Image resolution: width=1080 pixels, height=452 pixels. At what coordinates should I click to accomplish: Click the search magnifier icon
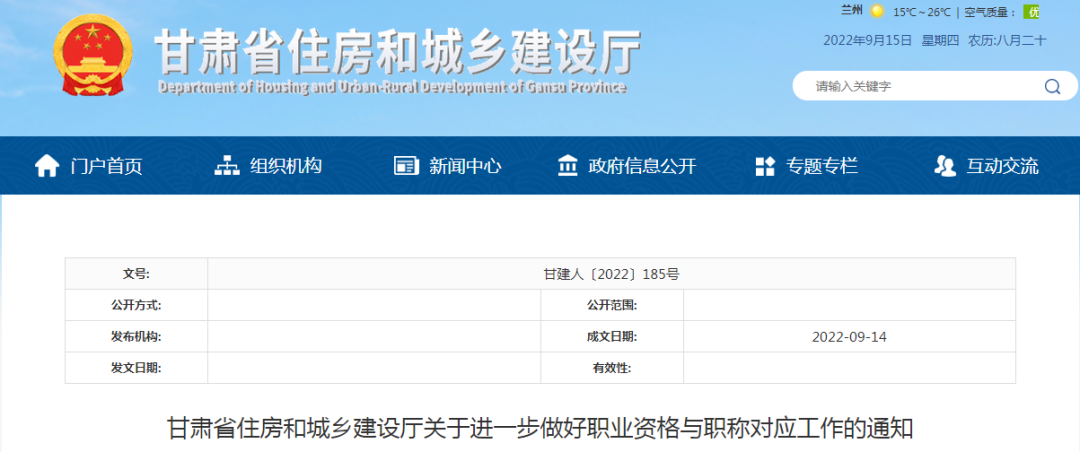(x=1052, y=87)
